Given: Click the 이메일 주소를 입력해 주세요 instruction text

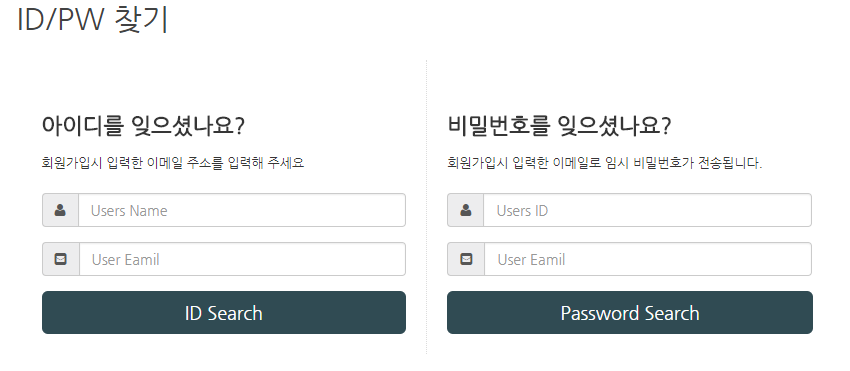Looking at the screenshot, I should (x=226, y=163).
